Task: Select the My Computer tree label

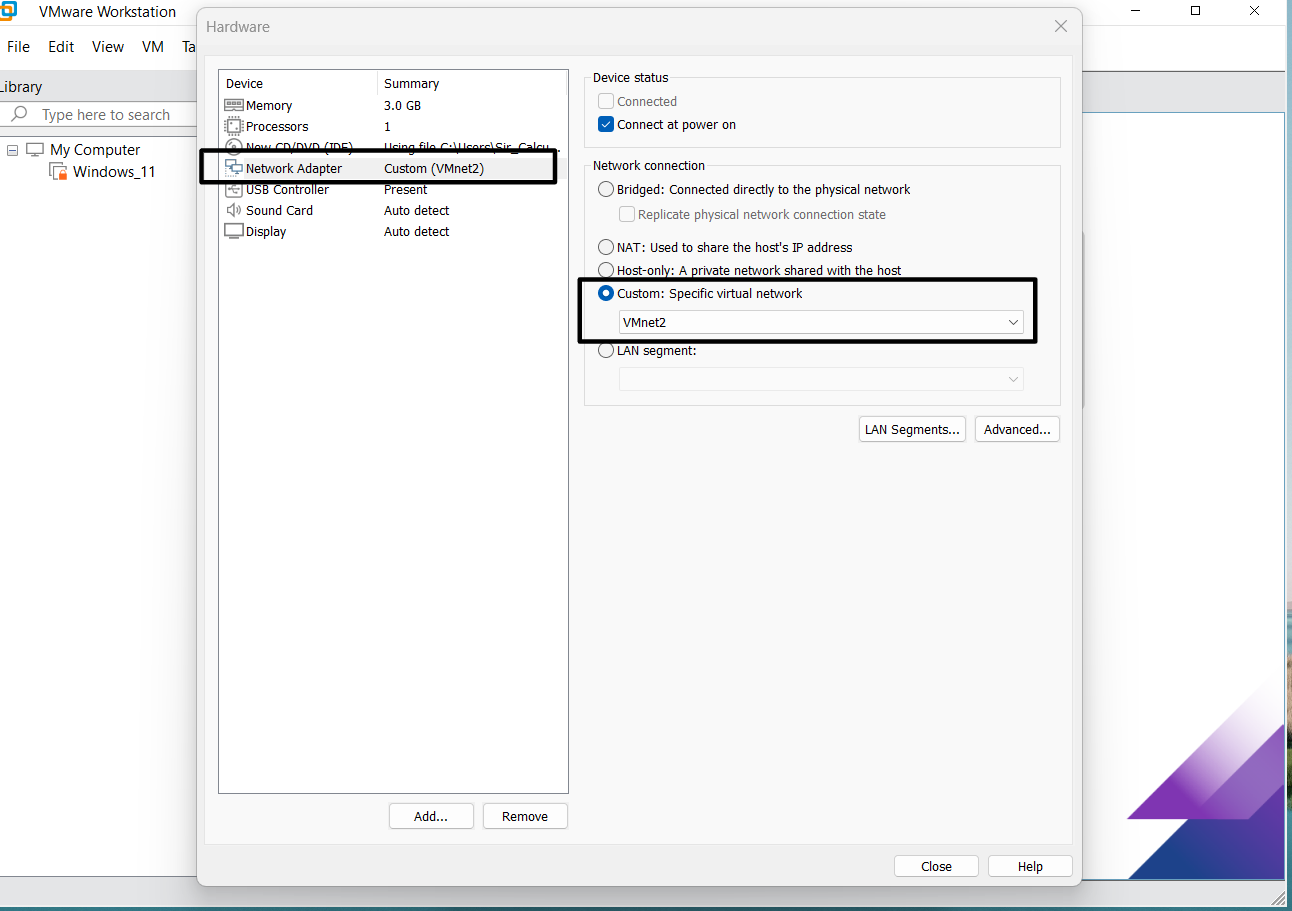Action: [95, 149]
